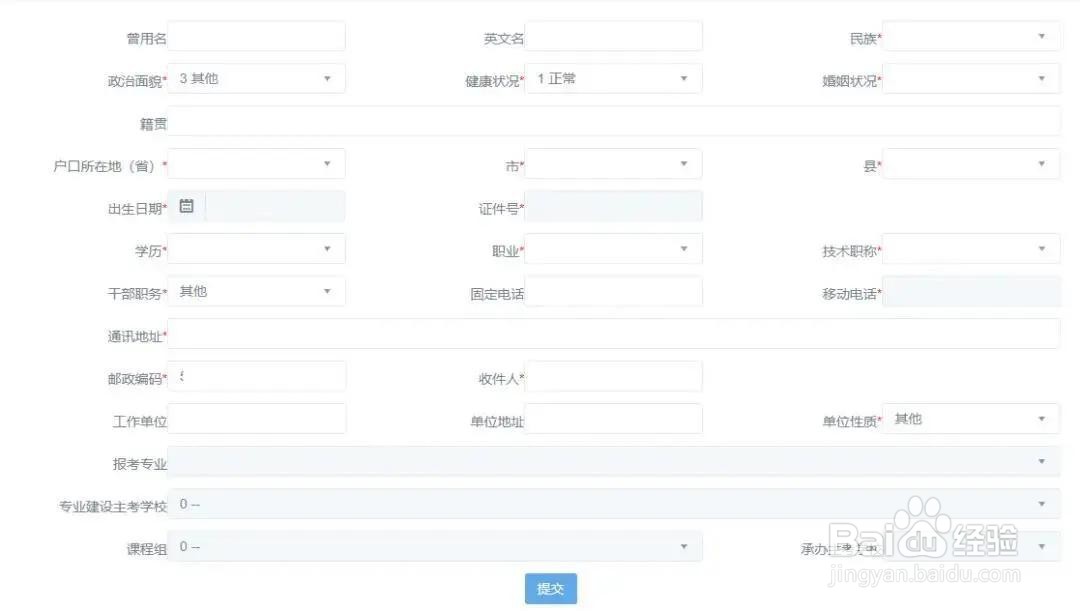
Task: Click the 曾用名 former name input field
Action: [x=255, y=35]
